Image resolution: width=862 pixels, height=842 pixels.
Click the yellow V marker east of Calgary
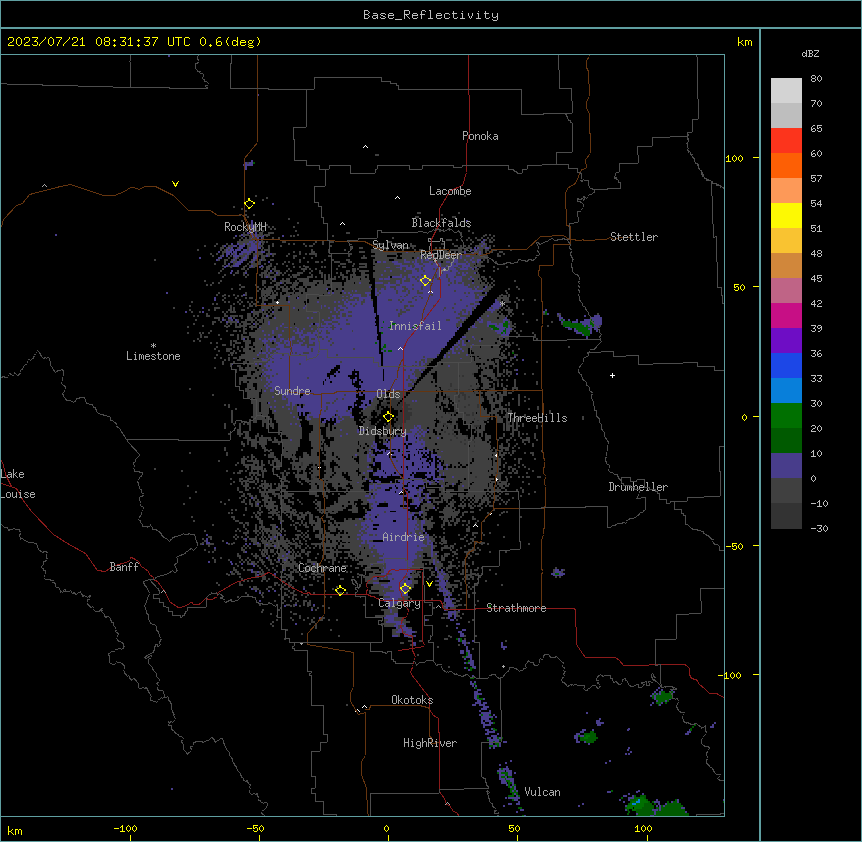tap(429, 584)
